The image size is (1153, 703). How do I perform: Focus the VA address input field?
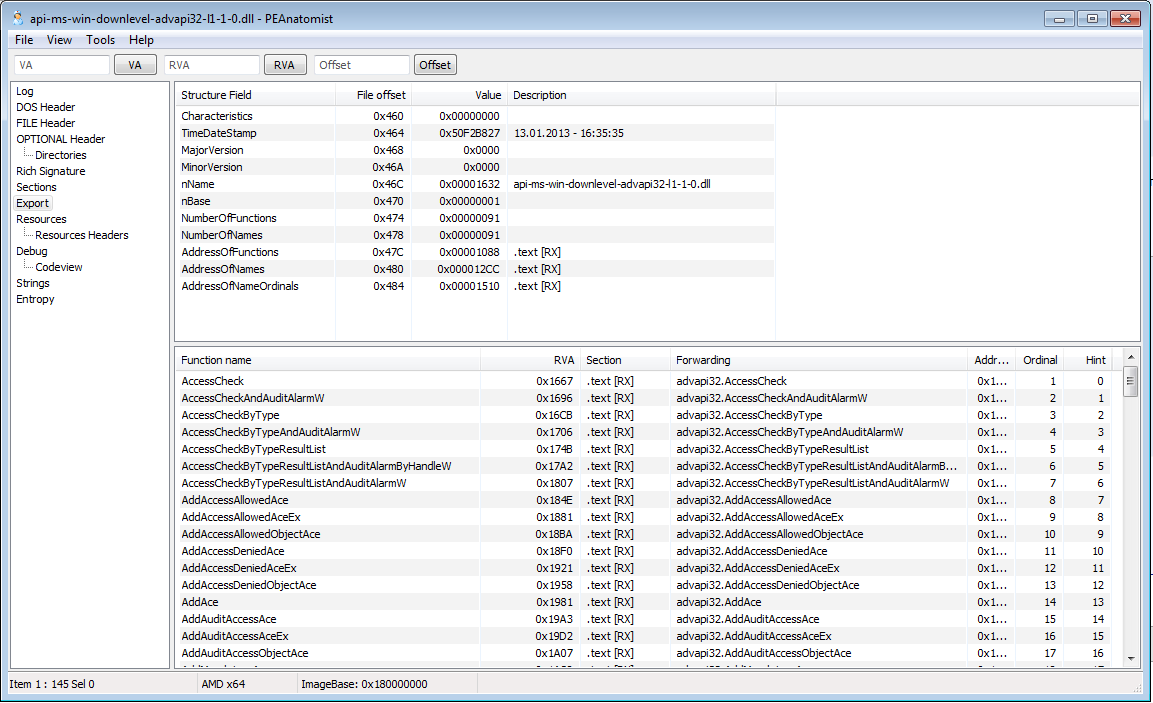[x=62, y=65]
